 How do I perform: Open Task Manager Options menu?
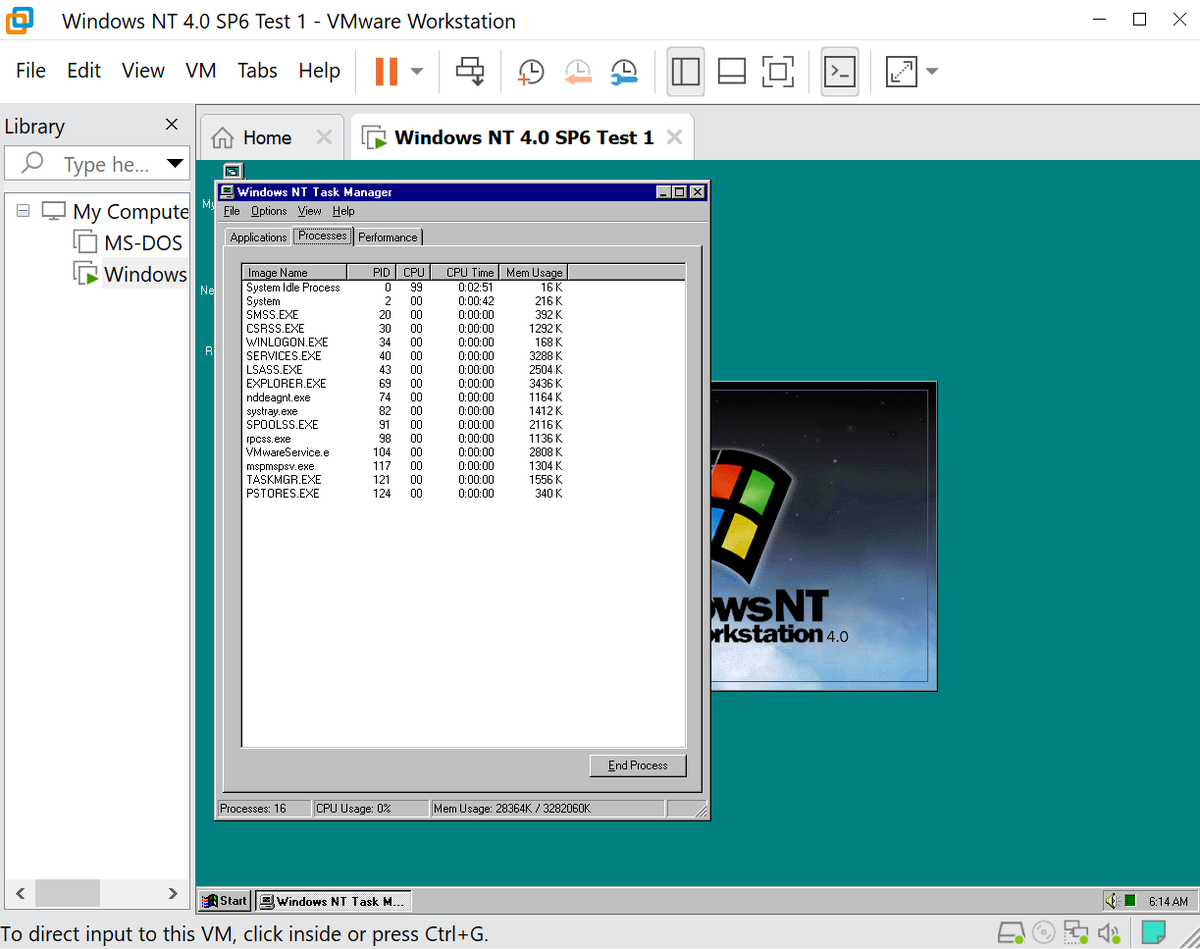[x=269, y=211]
